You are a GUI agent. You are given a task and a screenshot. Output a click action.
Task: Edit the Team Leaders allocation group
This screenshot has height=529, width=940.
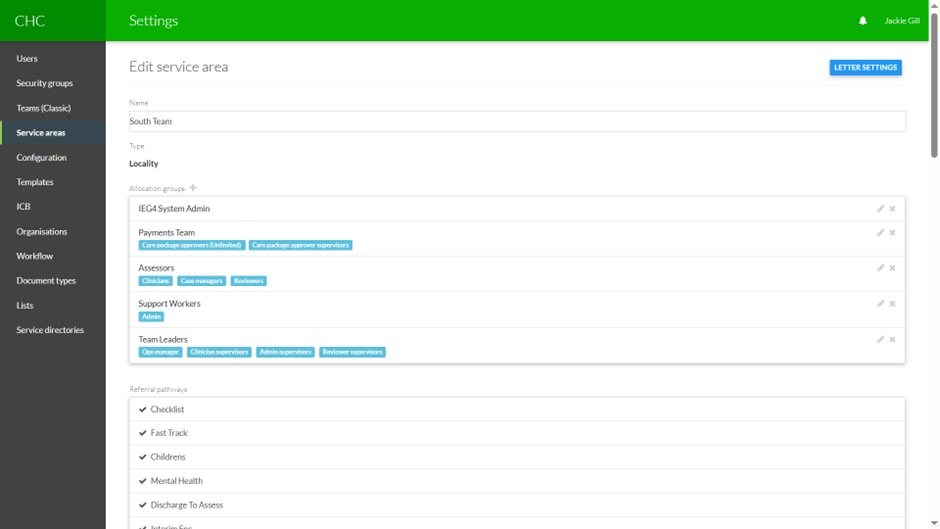[880, 340]
